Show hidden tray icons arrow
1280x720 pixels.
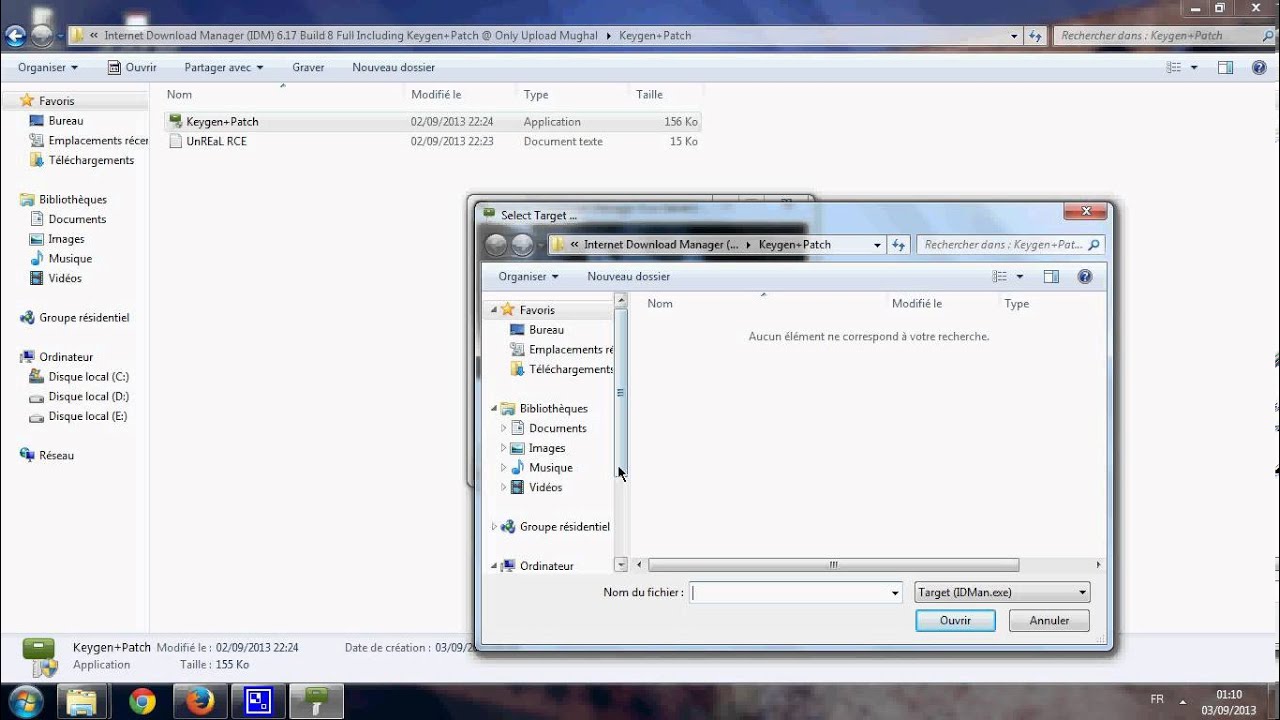(x=1183, y=702)
